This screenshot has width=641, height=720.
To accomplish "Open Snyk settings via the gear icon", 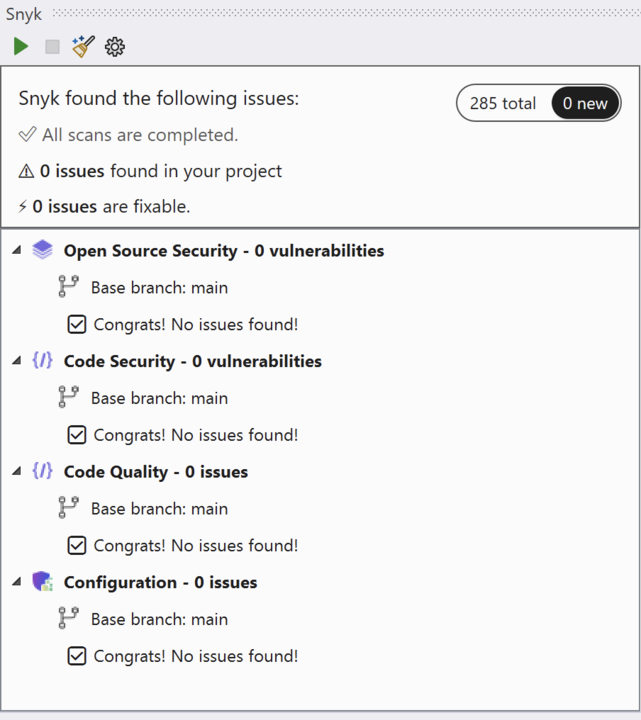I will point(115,46).
